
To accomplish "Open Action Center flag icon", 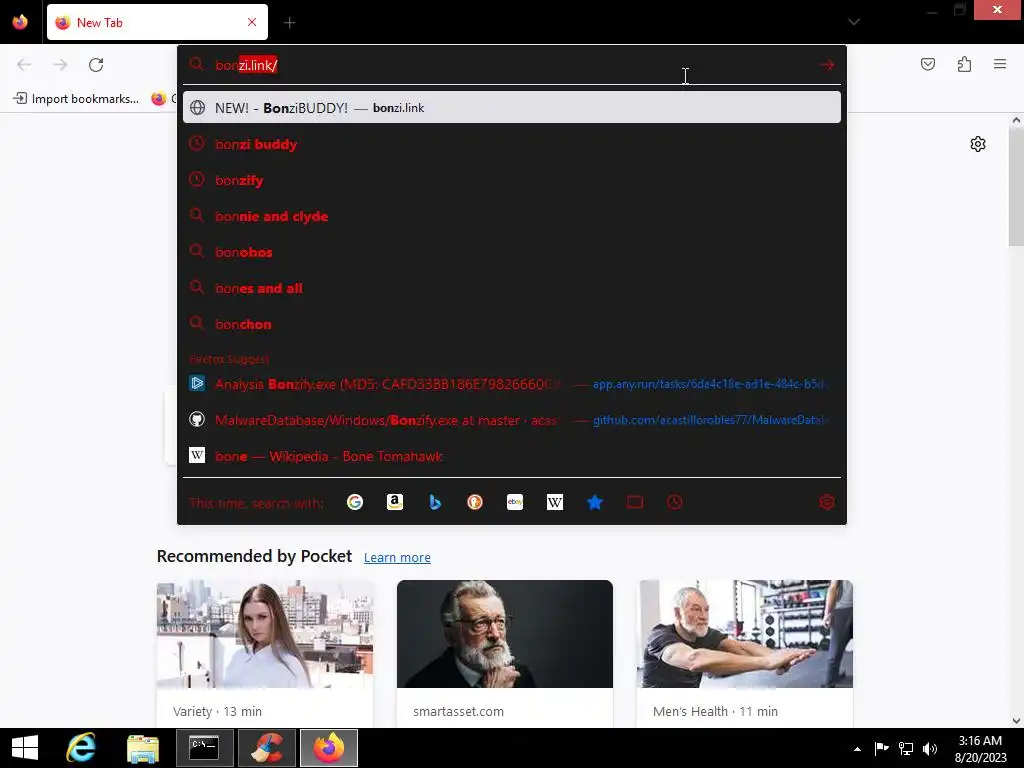I will pos(881,748).
